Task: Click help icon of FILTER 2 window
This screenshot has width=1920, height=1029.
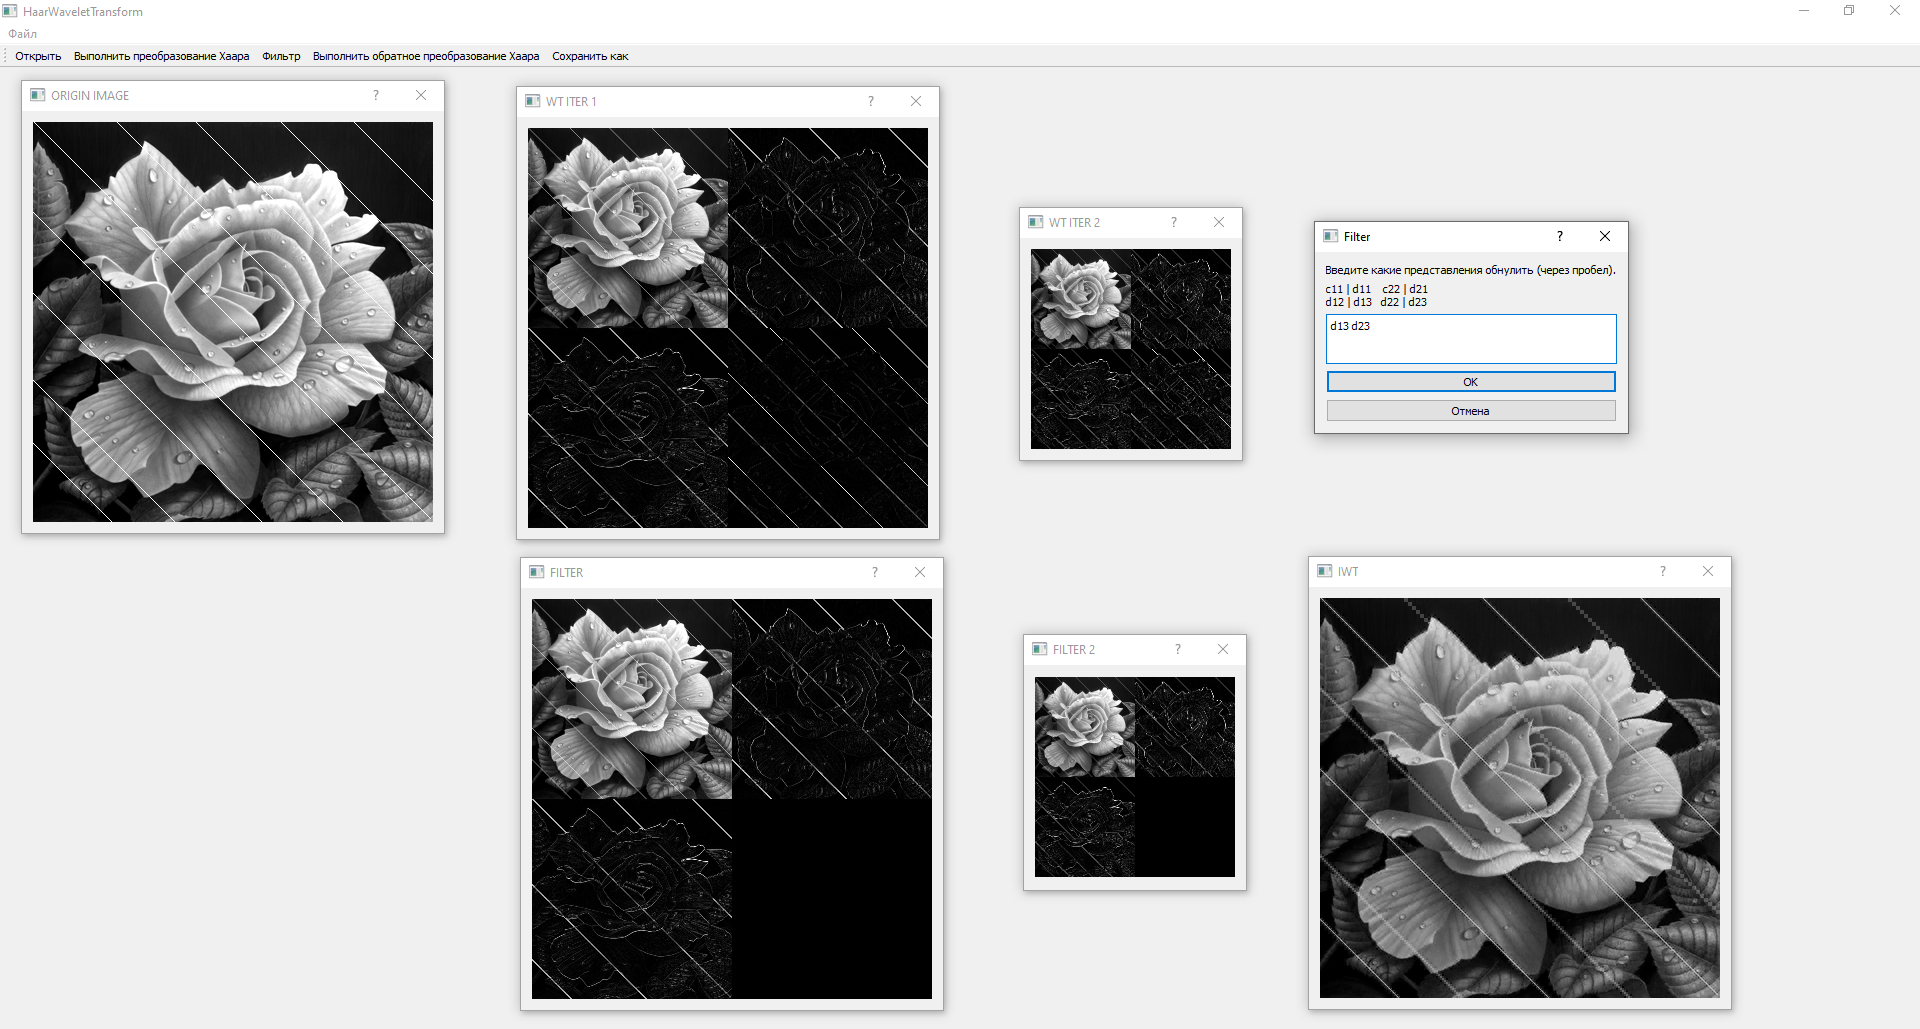Action: [1178, 649]
